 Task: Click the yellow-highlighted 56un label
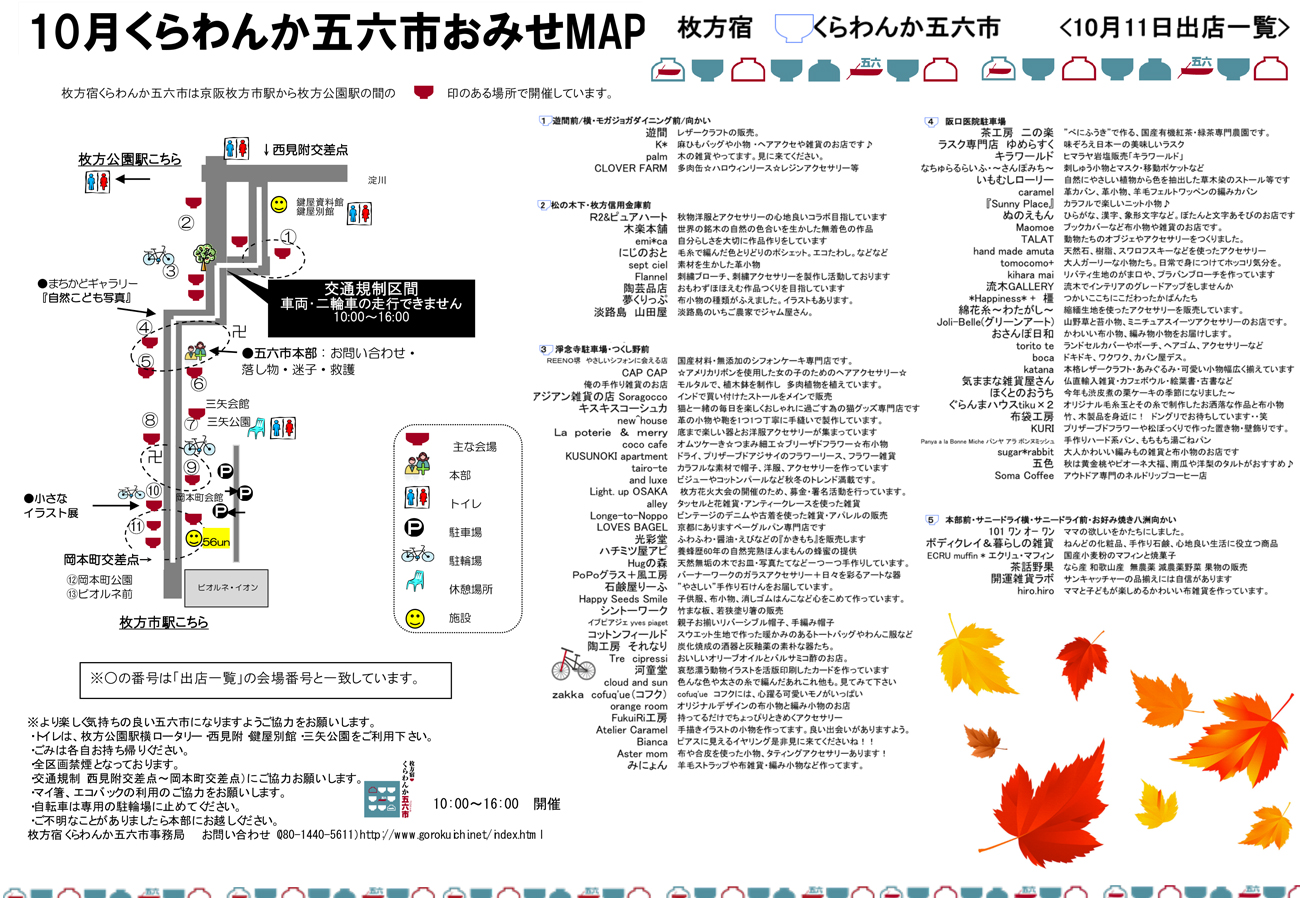pyautogui.click(x=216, y=541)
